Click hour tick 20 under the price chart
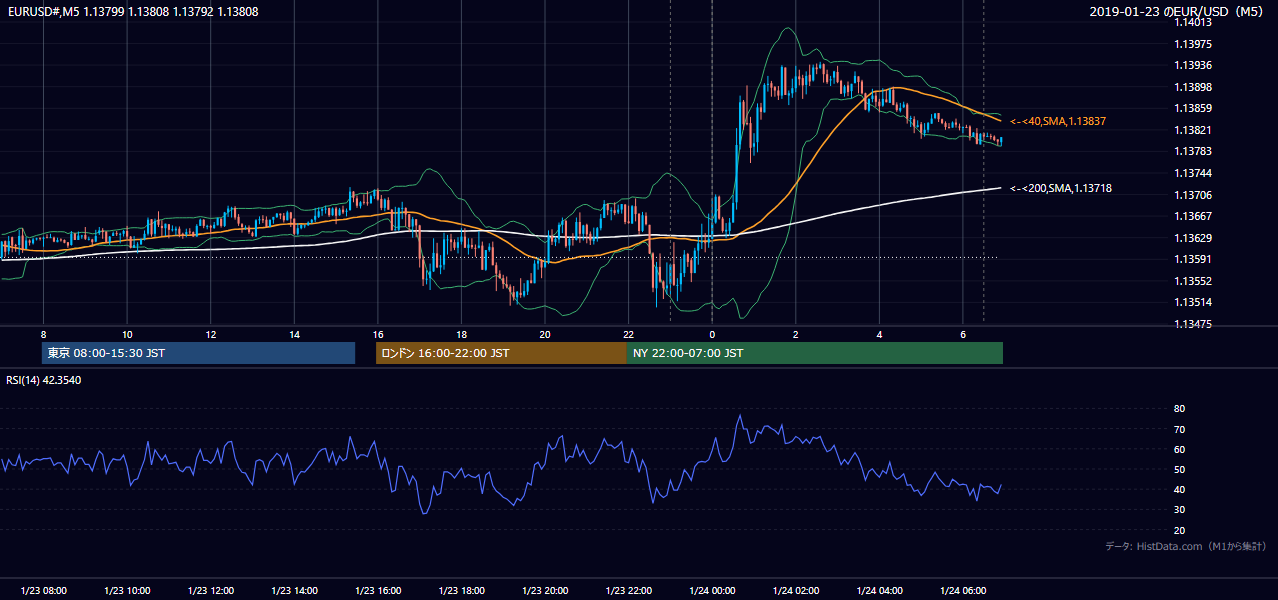The height and width of the screenshot is (600, 1278). [545, 334]
